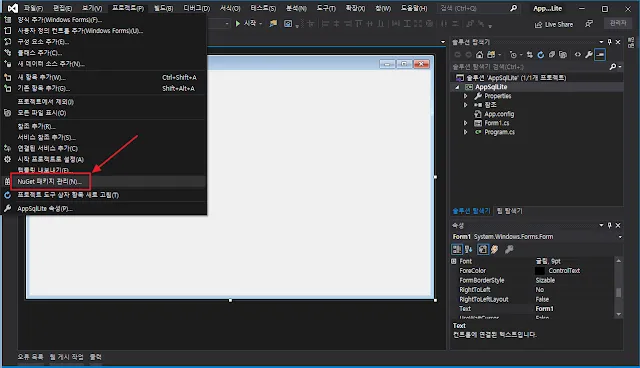This screenshot has width=640, height=368.
Task: Click the ForeColor black color swatch
Action: [540, 271]
